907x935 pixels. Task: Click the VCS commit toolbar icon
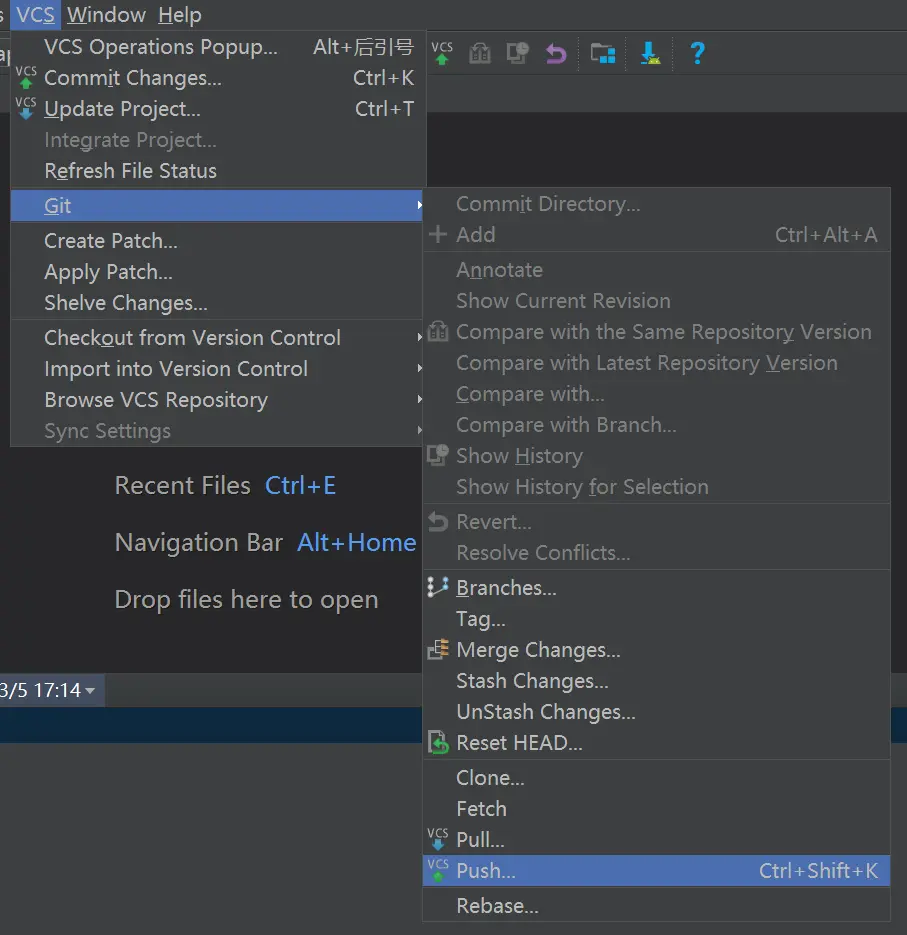pyautogui.click(x=442, y=53)
